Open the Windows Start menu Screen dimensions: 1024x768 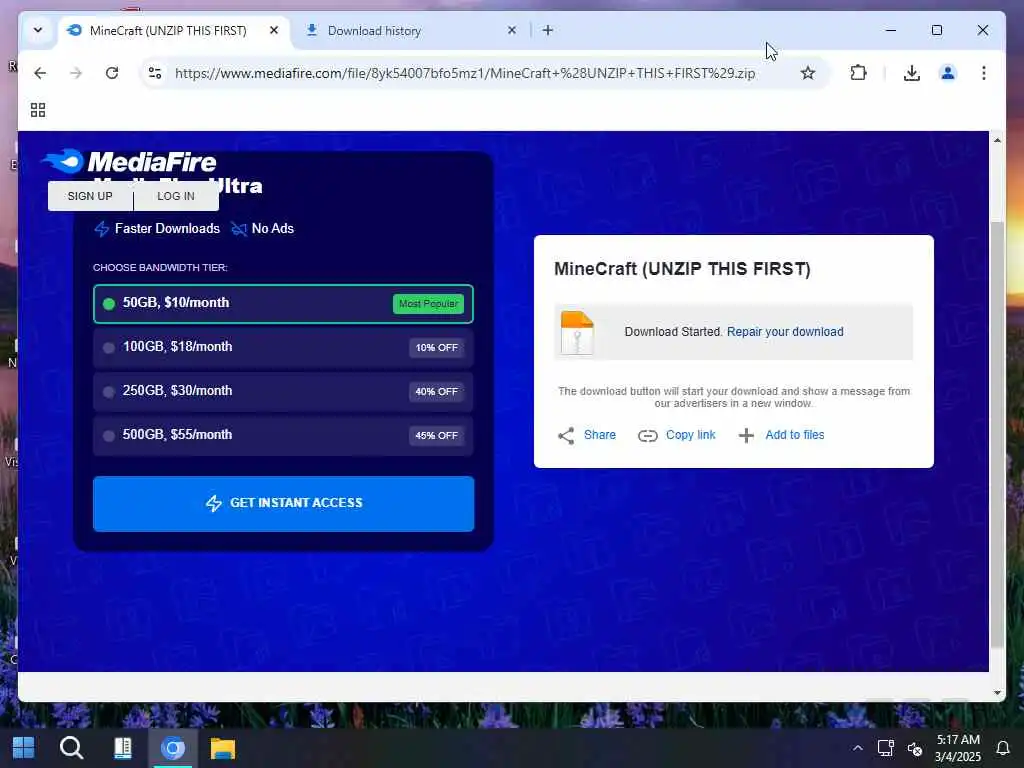24,748
